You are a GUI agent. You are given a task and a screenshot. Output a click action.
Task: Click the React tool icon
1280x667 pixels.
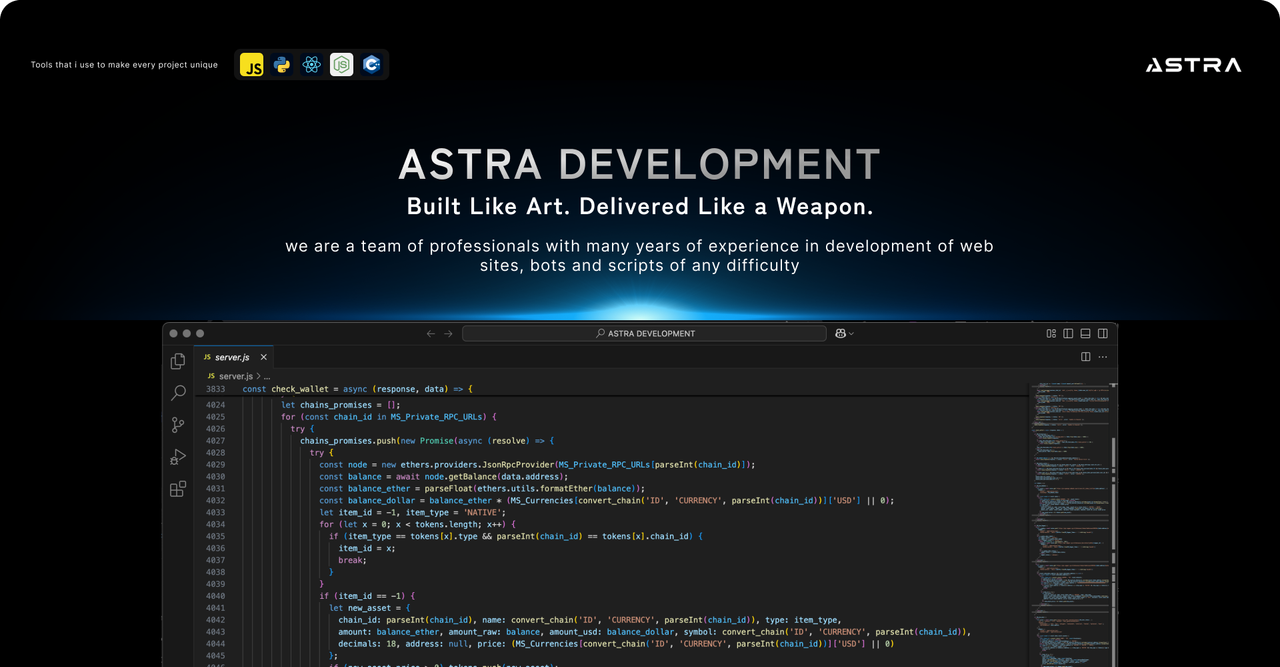click(x=312, y=65)
